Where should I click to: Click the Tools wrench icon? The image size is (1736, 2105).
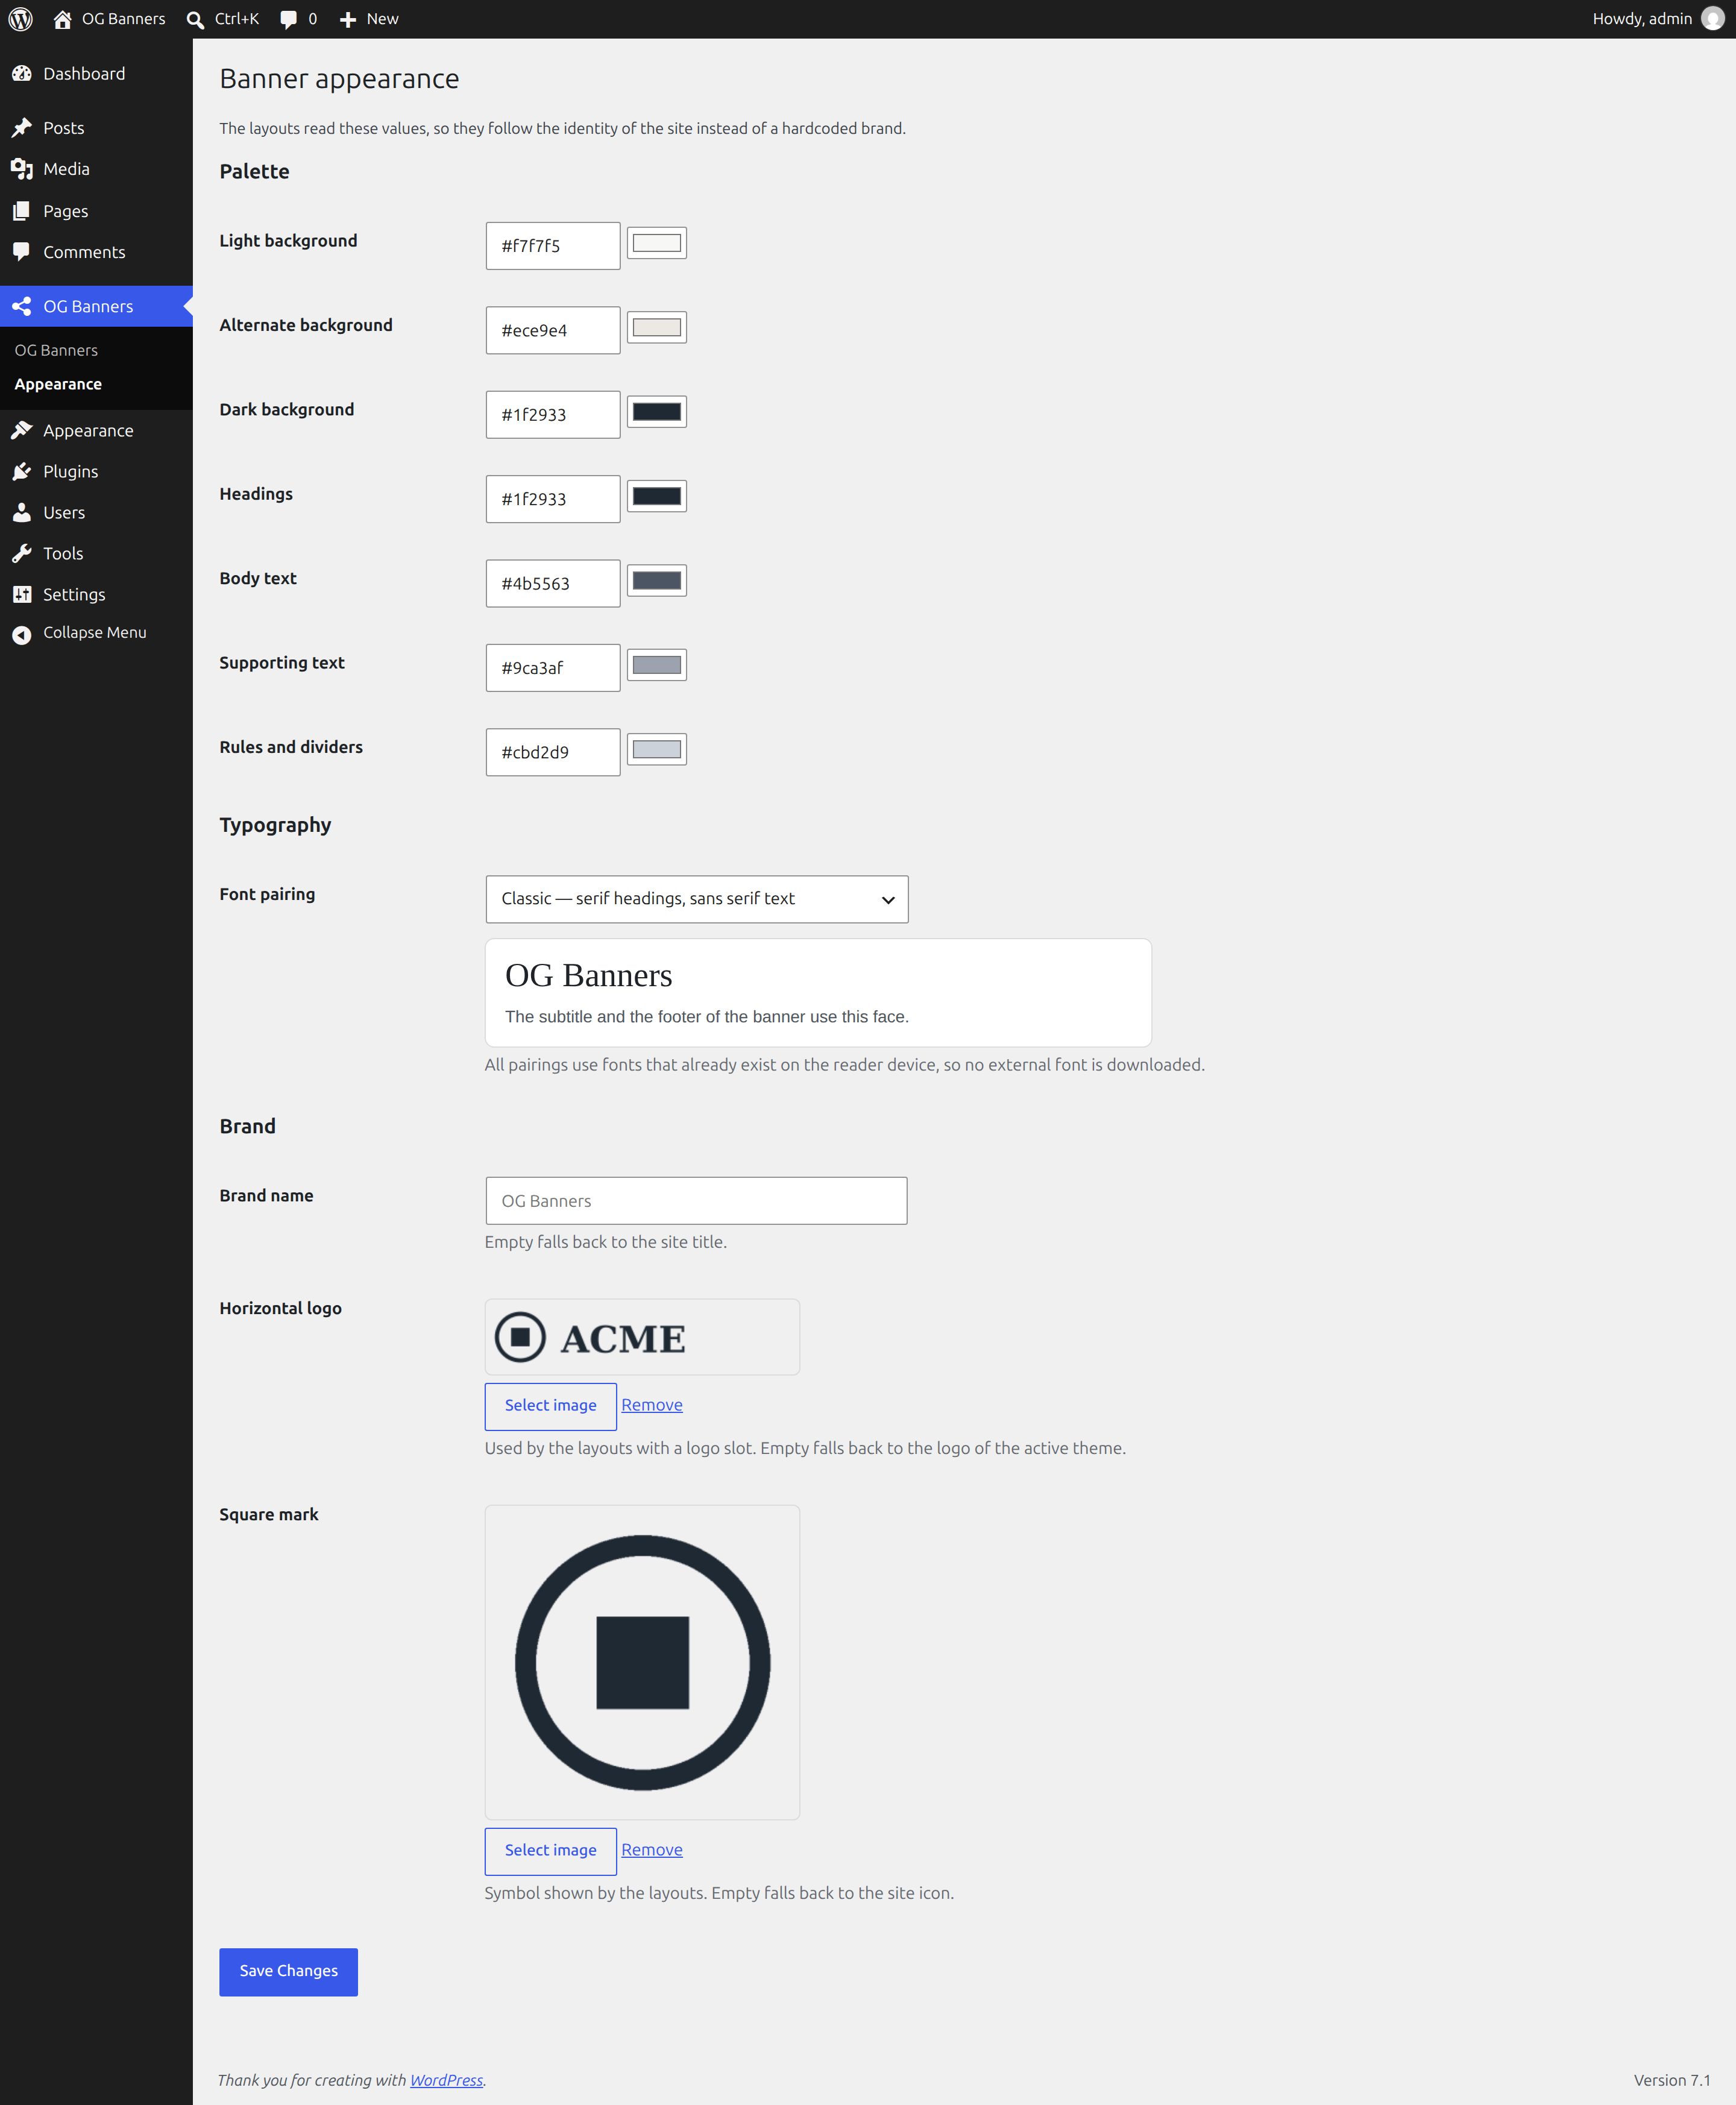(x=22, y=553)
